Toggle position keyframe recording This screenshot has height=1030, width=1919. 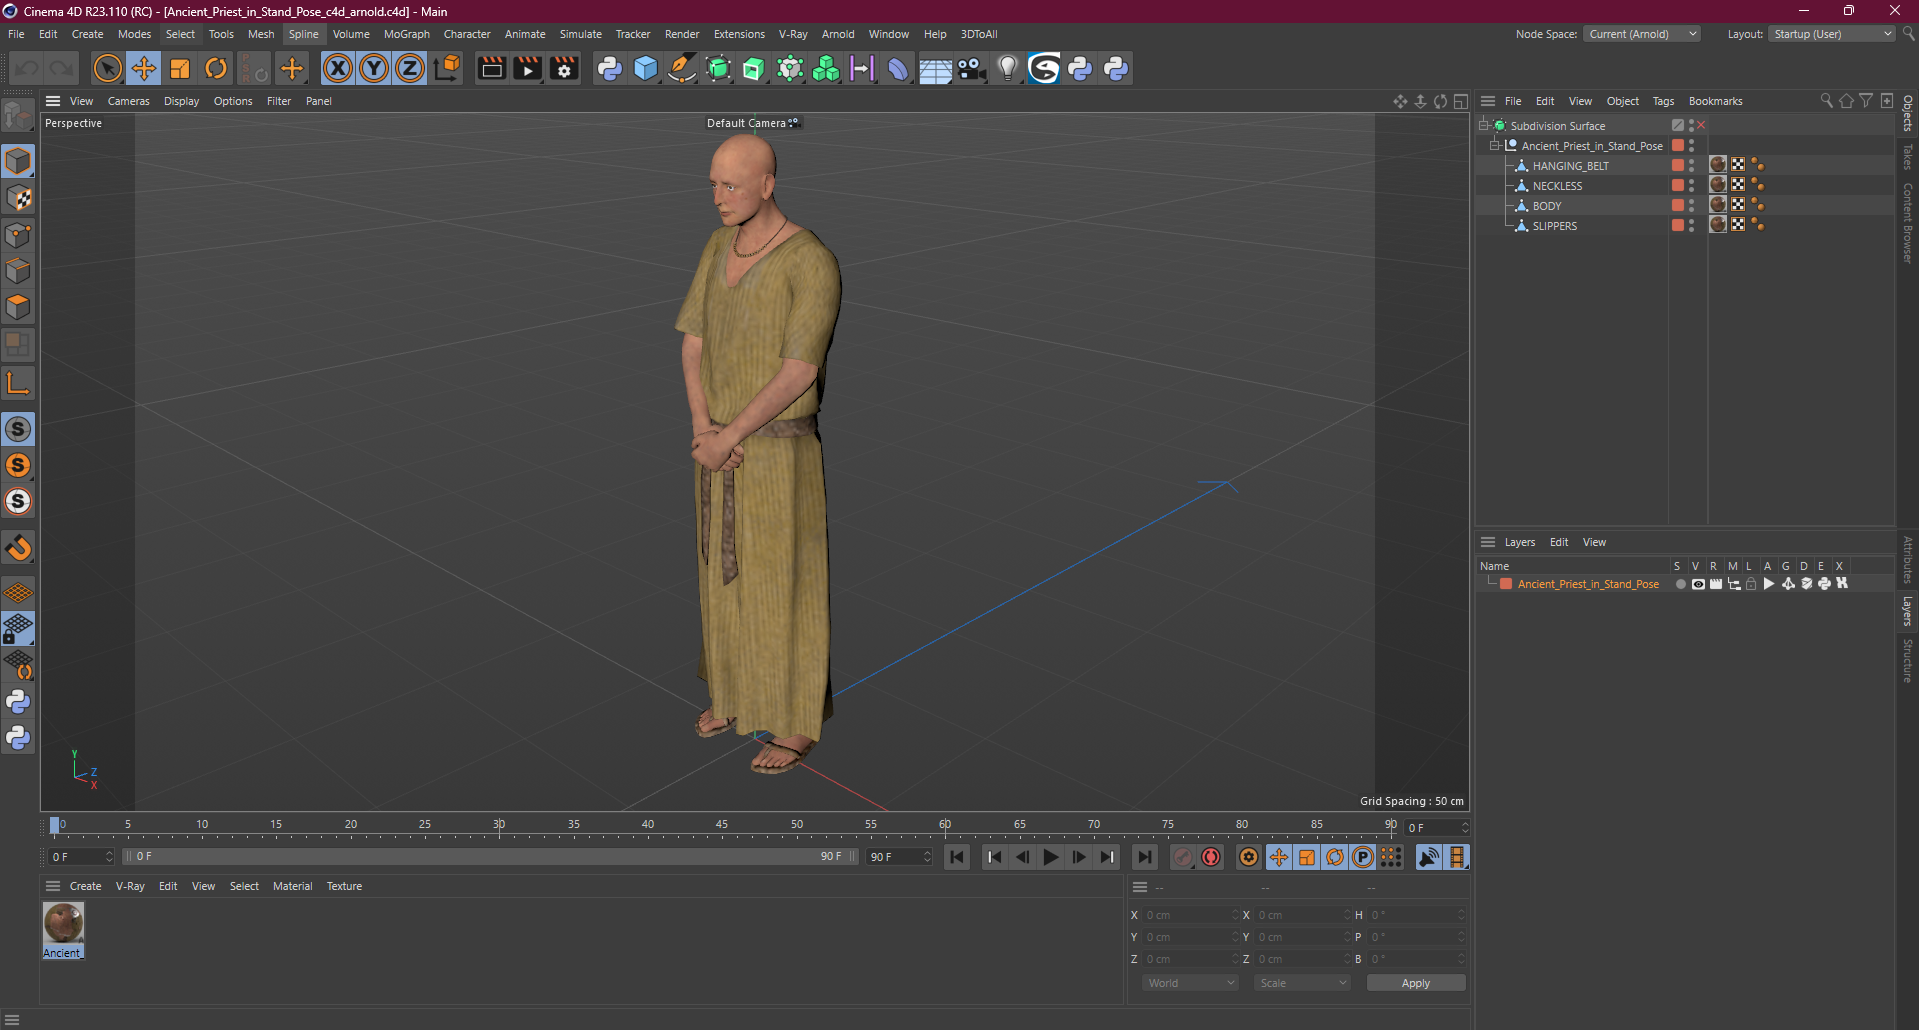point(1279,857)
